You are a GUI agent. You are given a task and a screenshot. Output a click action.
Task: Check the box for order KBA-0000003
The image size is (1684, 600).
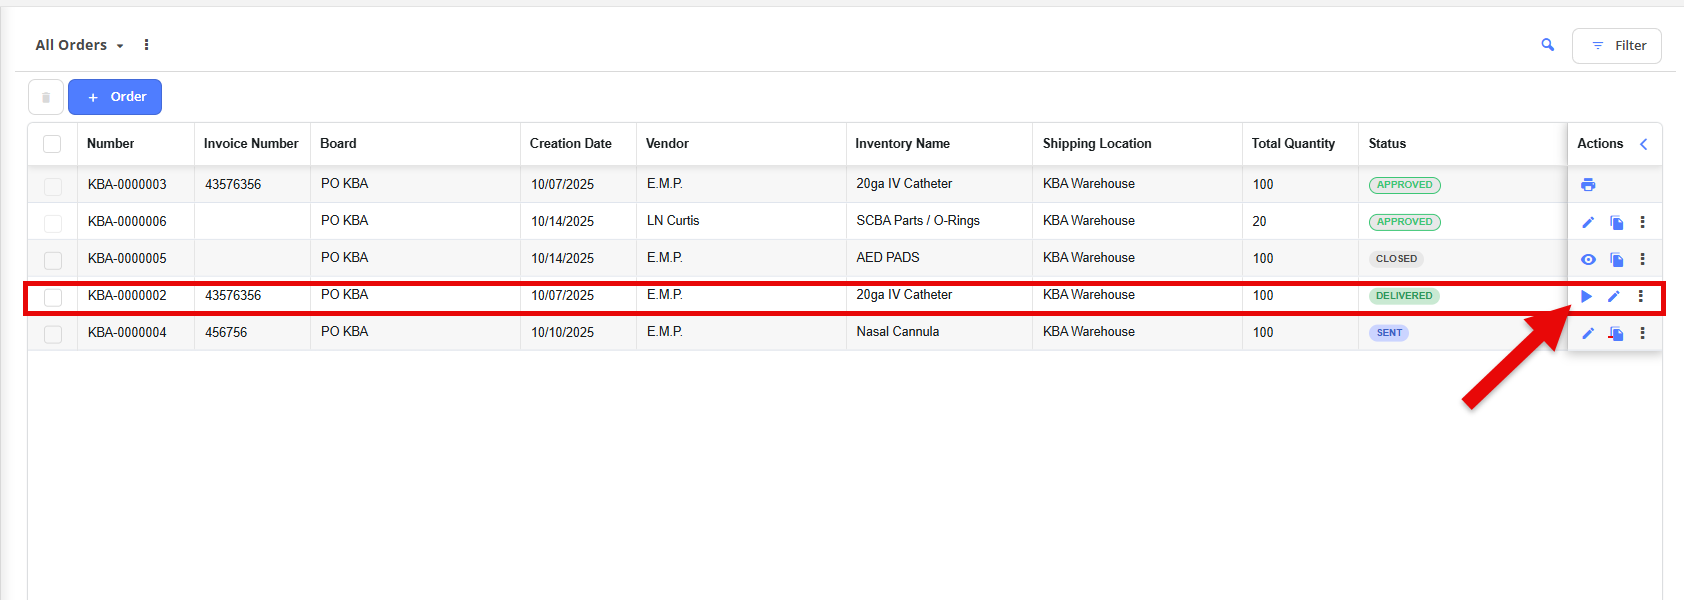click(53, 186)
